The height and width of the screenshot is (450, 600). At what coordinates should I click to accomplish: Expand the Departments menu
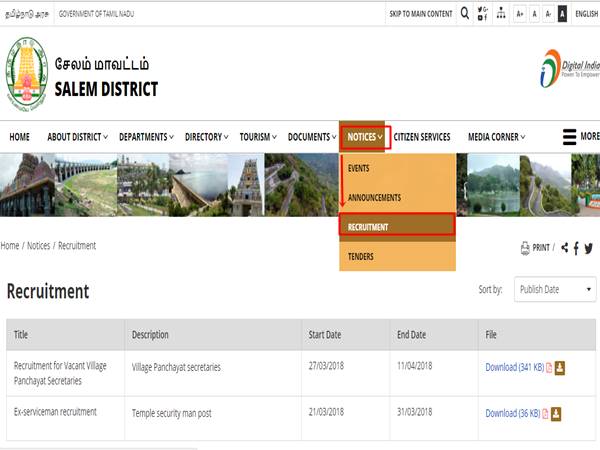click(146, 137)
